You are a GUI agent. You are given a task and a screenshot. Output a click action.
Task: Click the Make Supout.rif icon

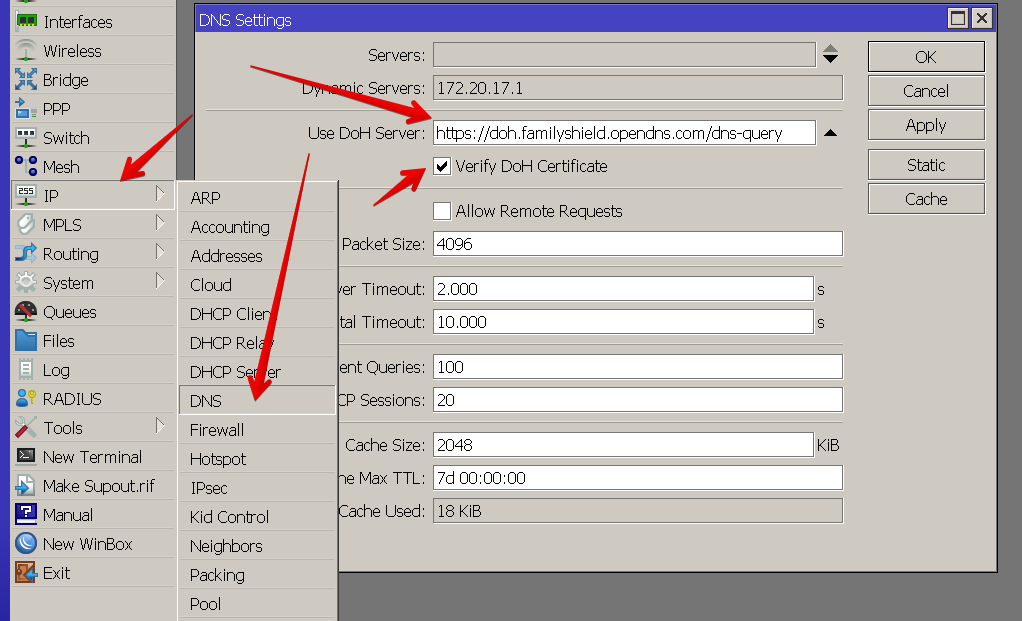26,485
